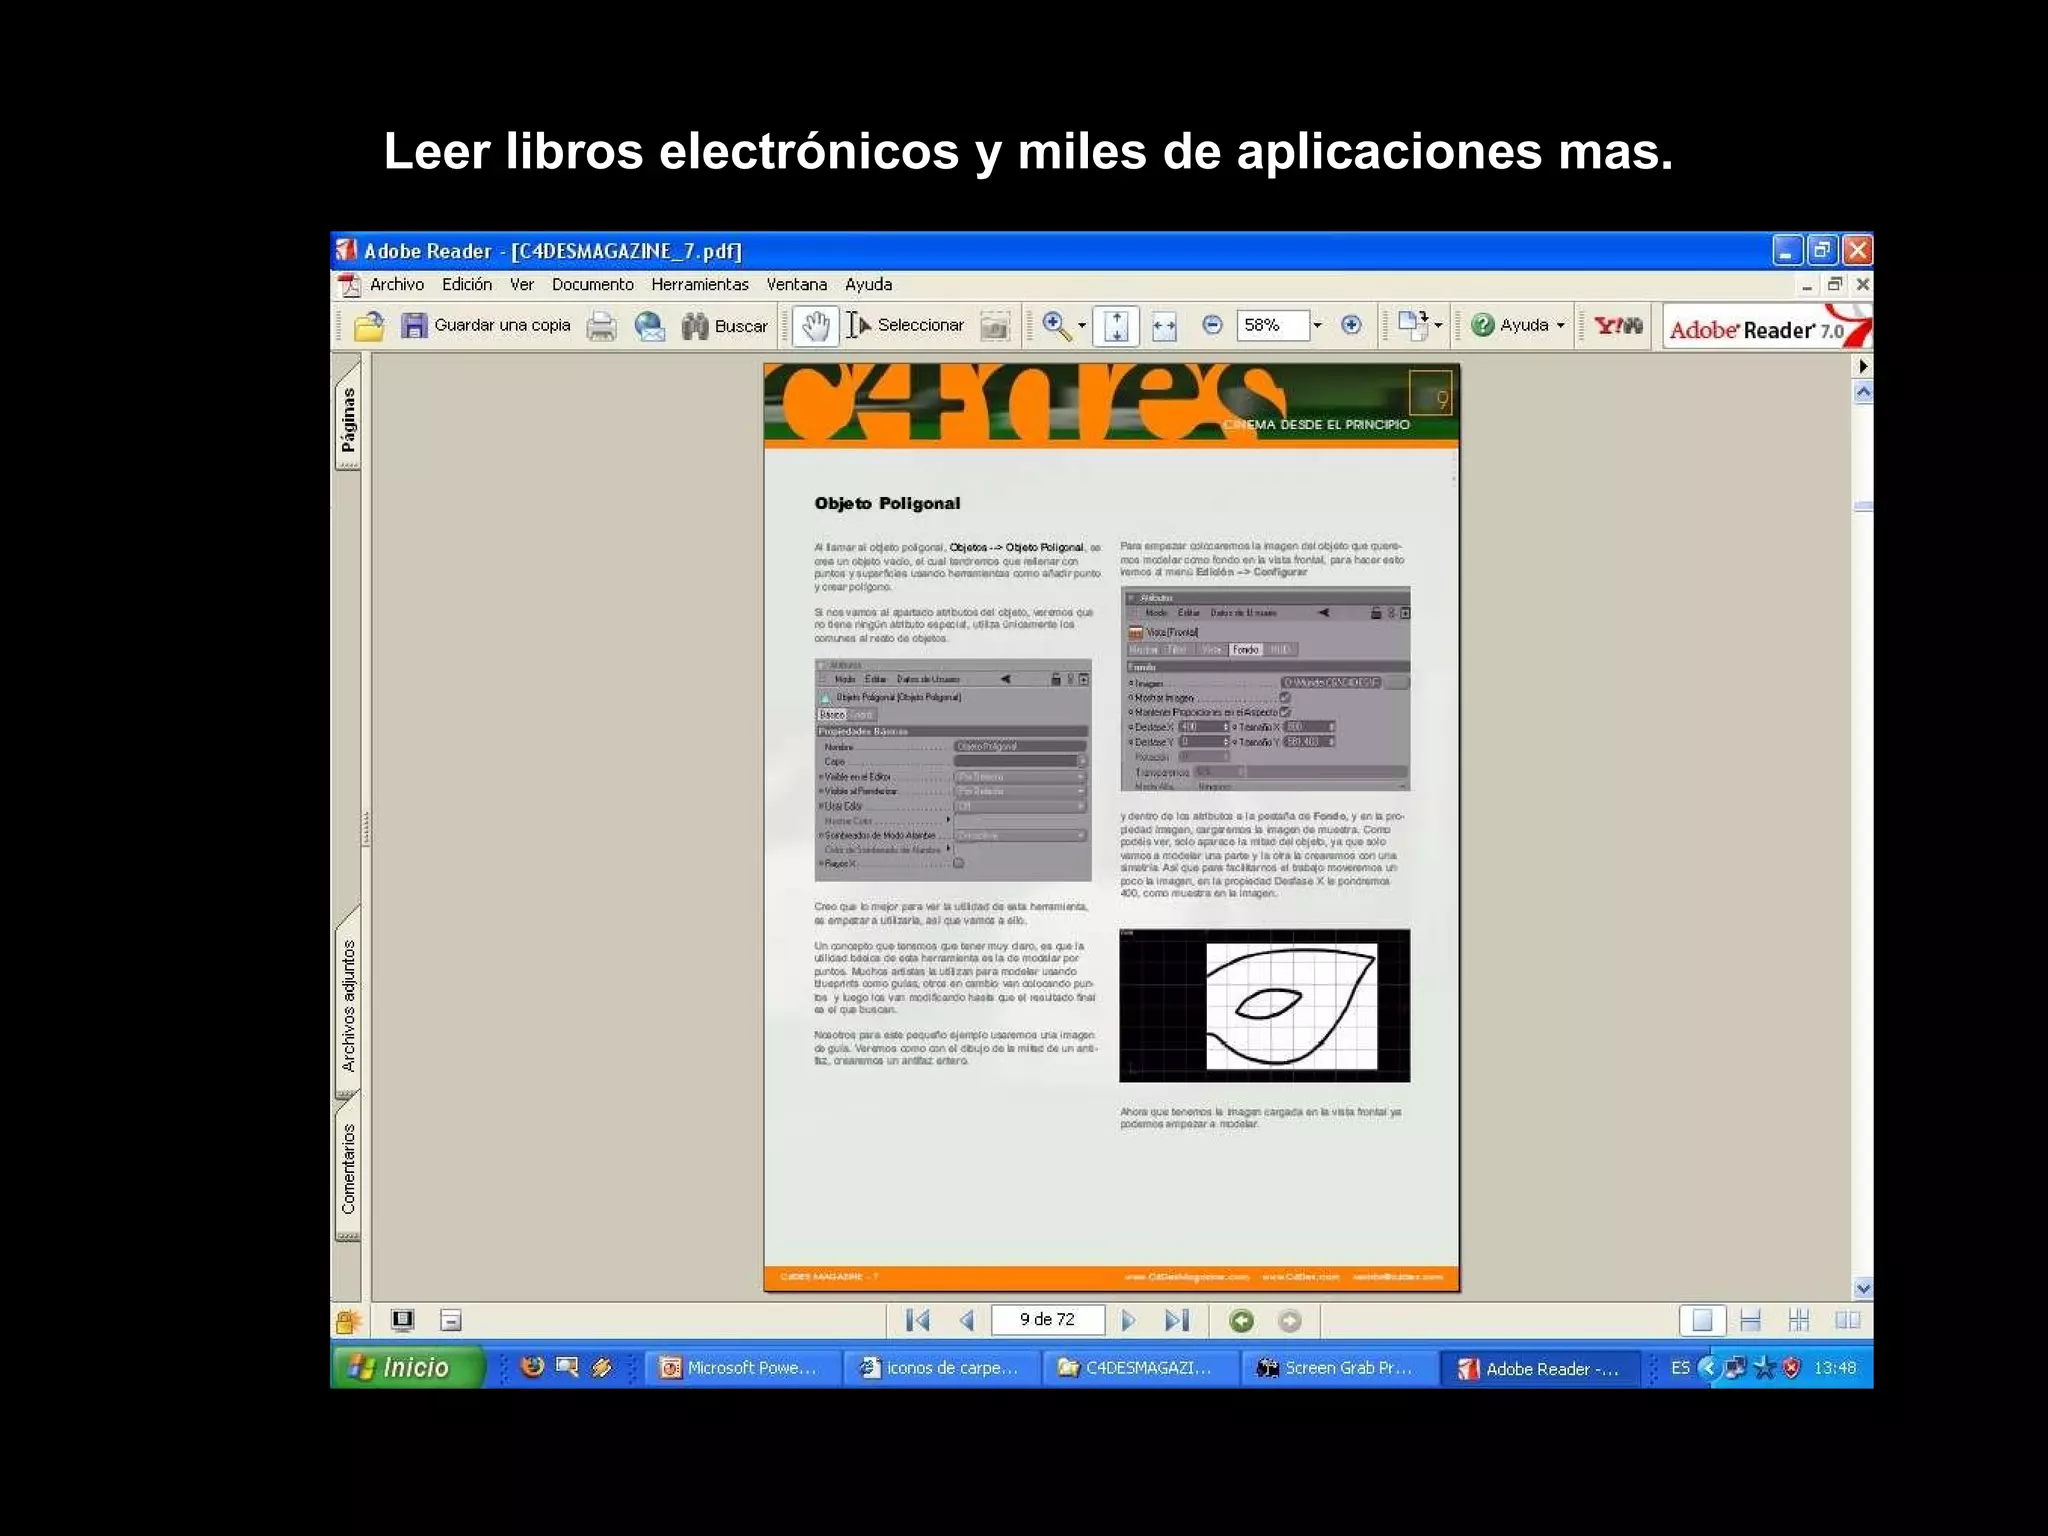Go to last page button
Image resolution: width=2048 pixels, height=1536 pixels.
click(x=1177, y=1320)
